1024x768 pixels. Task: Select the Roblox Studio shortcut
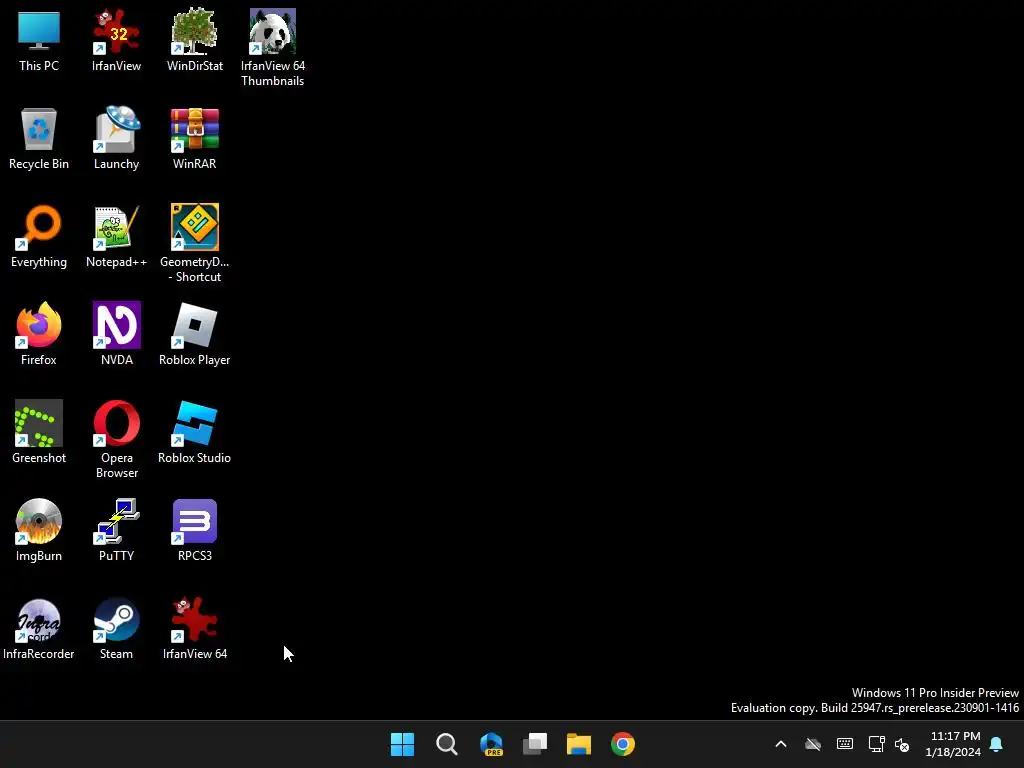[x=195, y=432]
